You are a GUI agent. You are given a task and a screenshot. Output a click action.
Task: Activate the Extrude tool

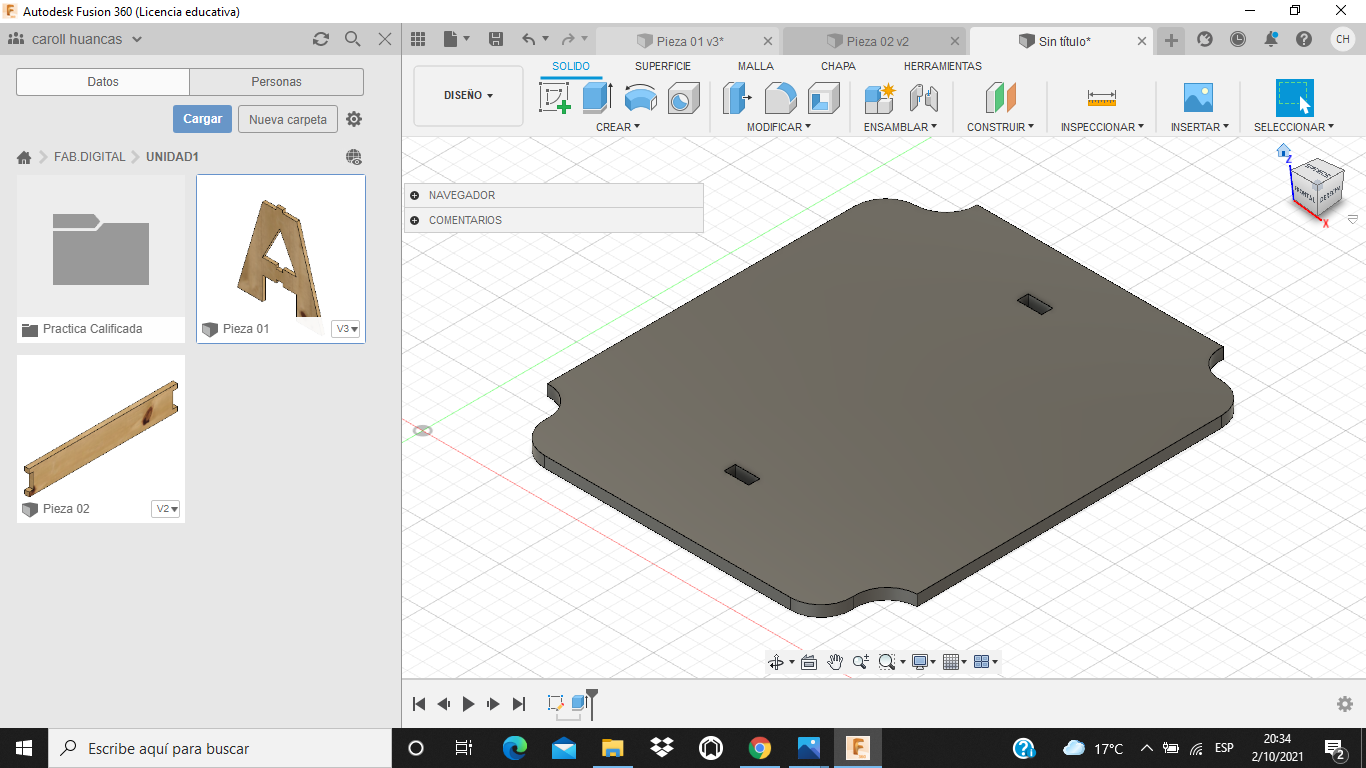pyautogui.click(x=597, y=98)
